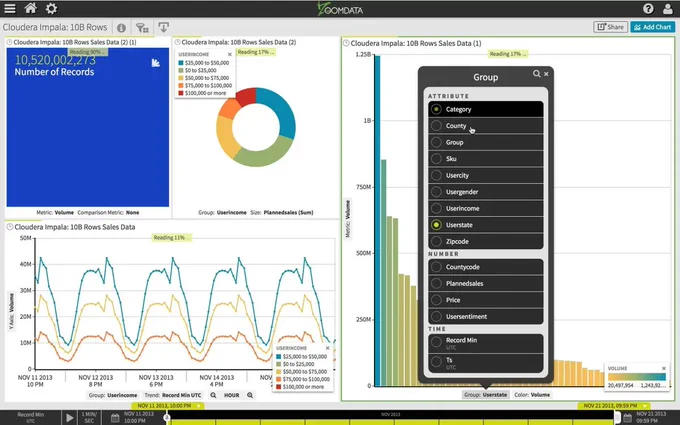This screenshot has height=425, width=680.
Task: Expand NOV 21 2013 end time dropdown arrow
Action: [x=644, y=406]
